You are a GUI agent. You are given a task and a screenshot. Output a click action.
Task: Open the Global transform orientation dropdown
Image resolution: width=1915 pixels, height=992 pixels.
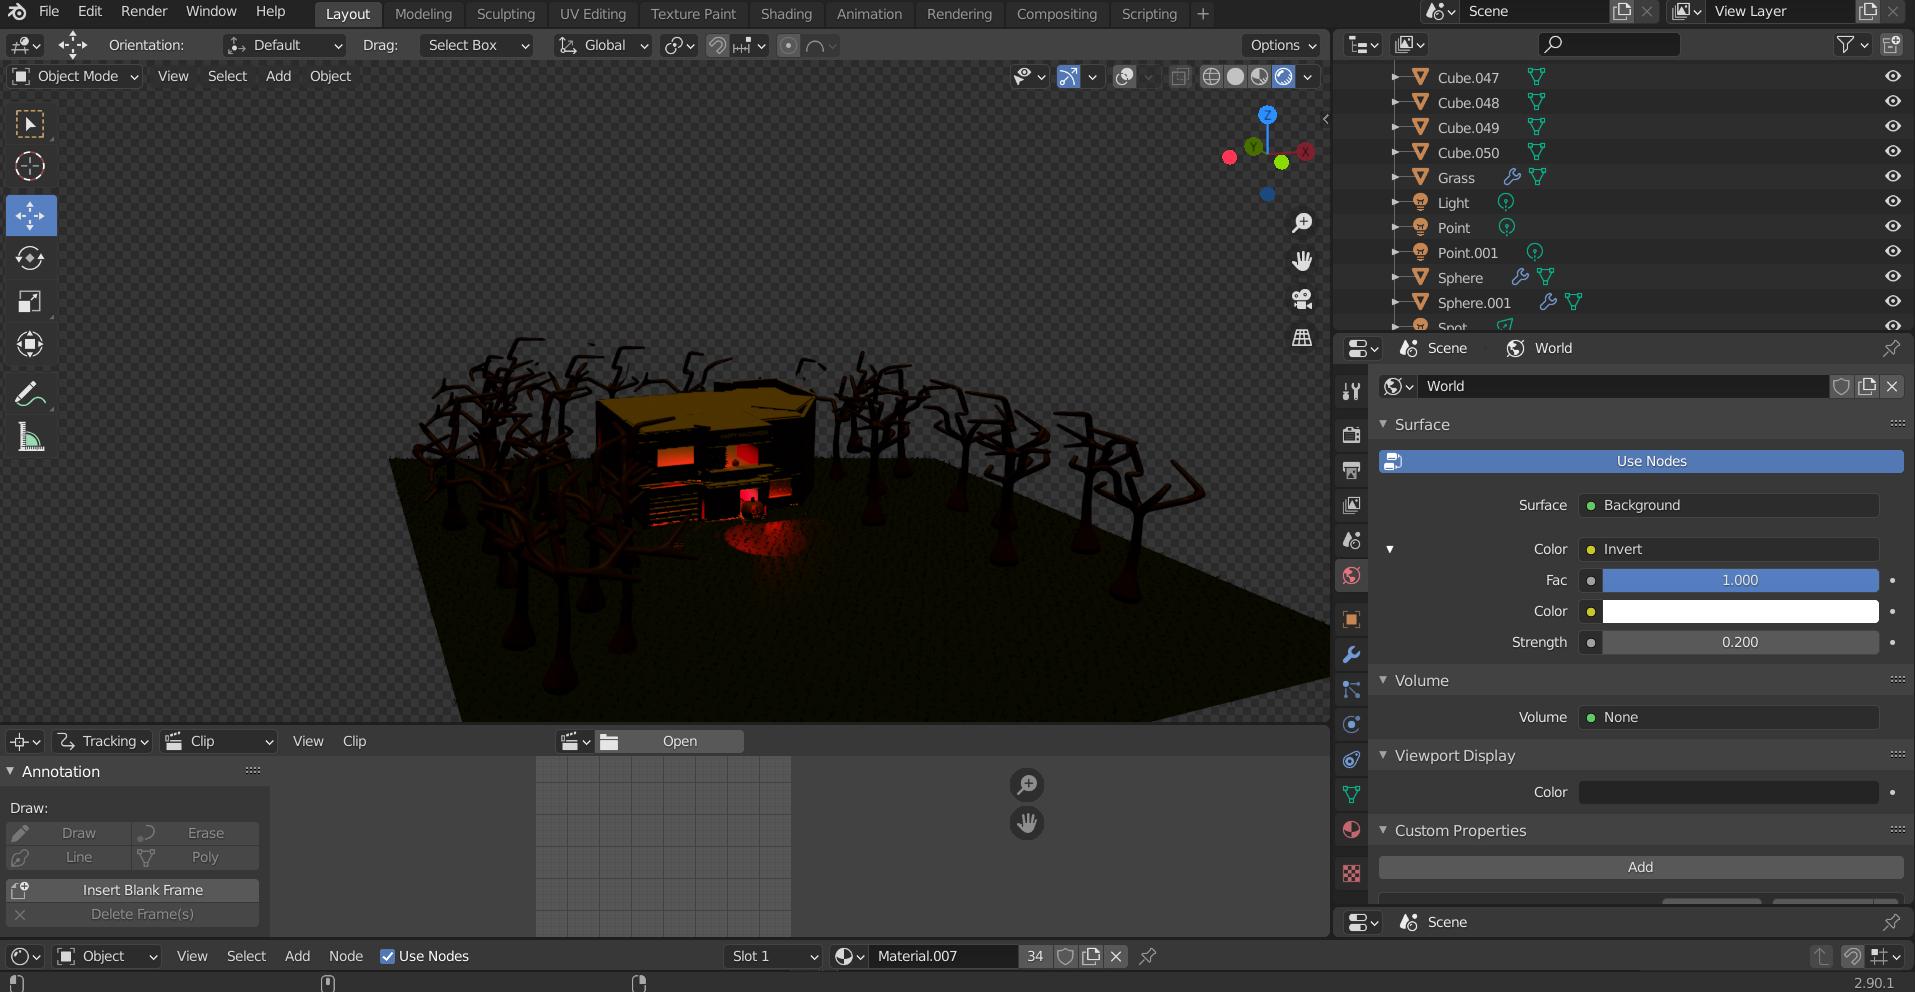(x=603, y=45)
